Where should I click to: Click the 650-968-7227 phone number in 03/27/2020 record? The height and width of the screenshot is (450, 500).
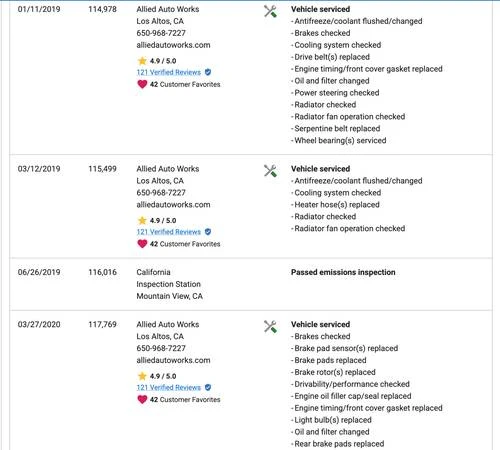161,348
